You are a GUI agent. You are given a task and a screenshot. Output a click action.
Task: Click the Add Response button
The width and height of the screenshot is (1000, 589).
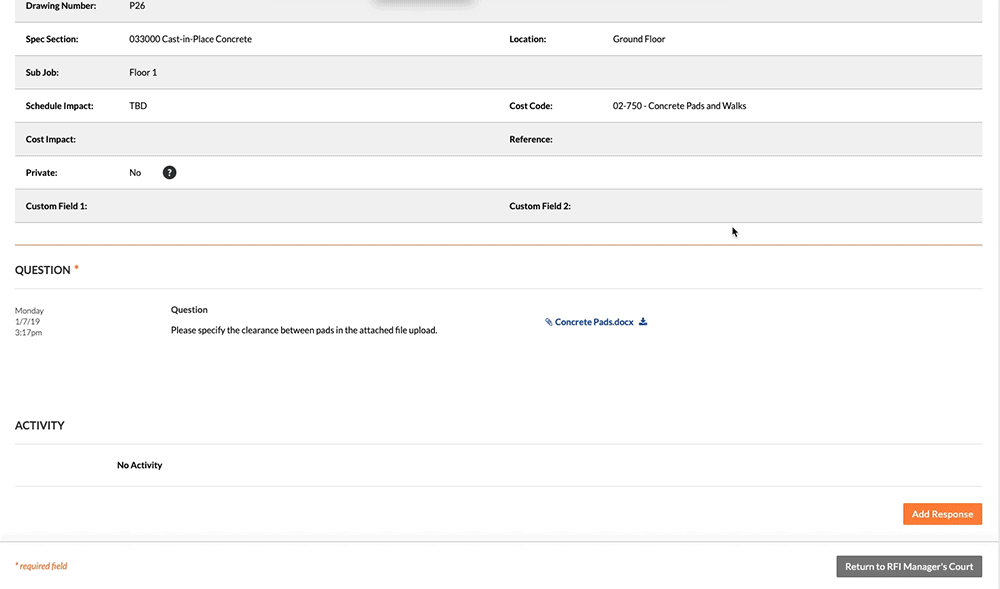(x=941, y=514)
